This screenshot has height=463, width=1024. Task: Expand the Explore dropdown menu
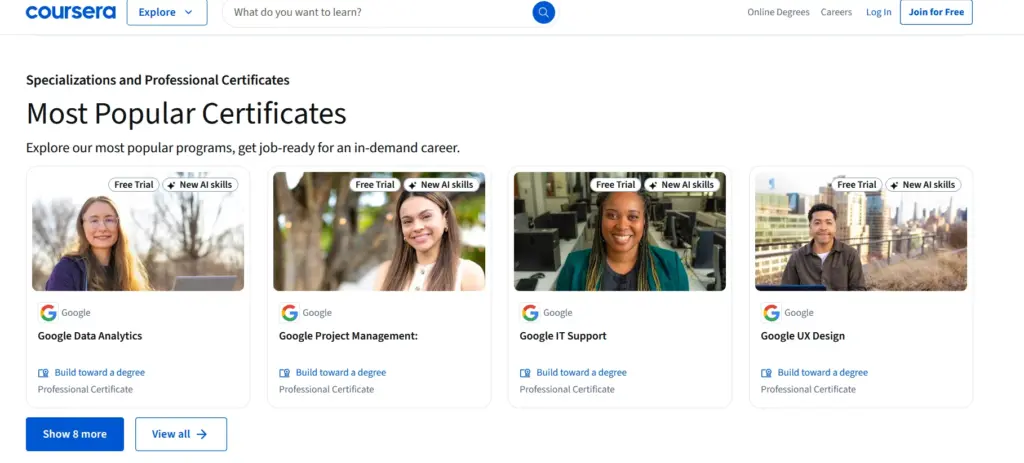pos(167,12)
